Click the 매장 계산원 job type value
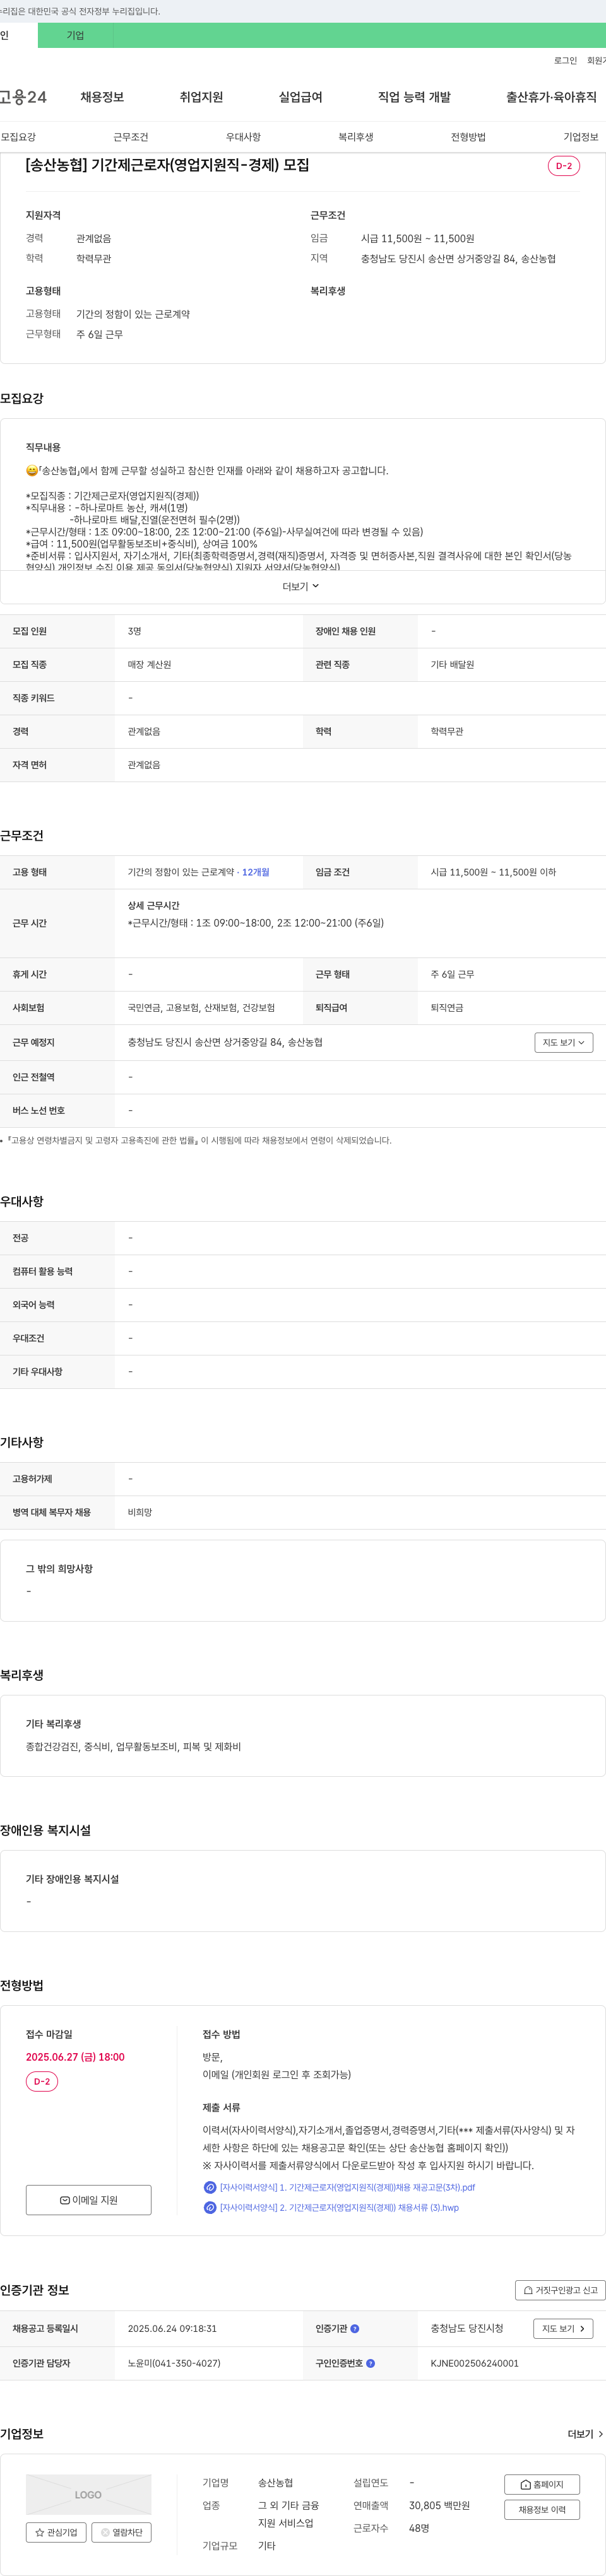The image size is (606, 2576). tap(150, 665)
